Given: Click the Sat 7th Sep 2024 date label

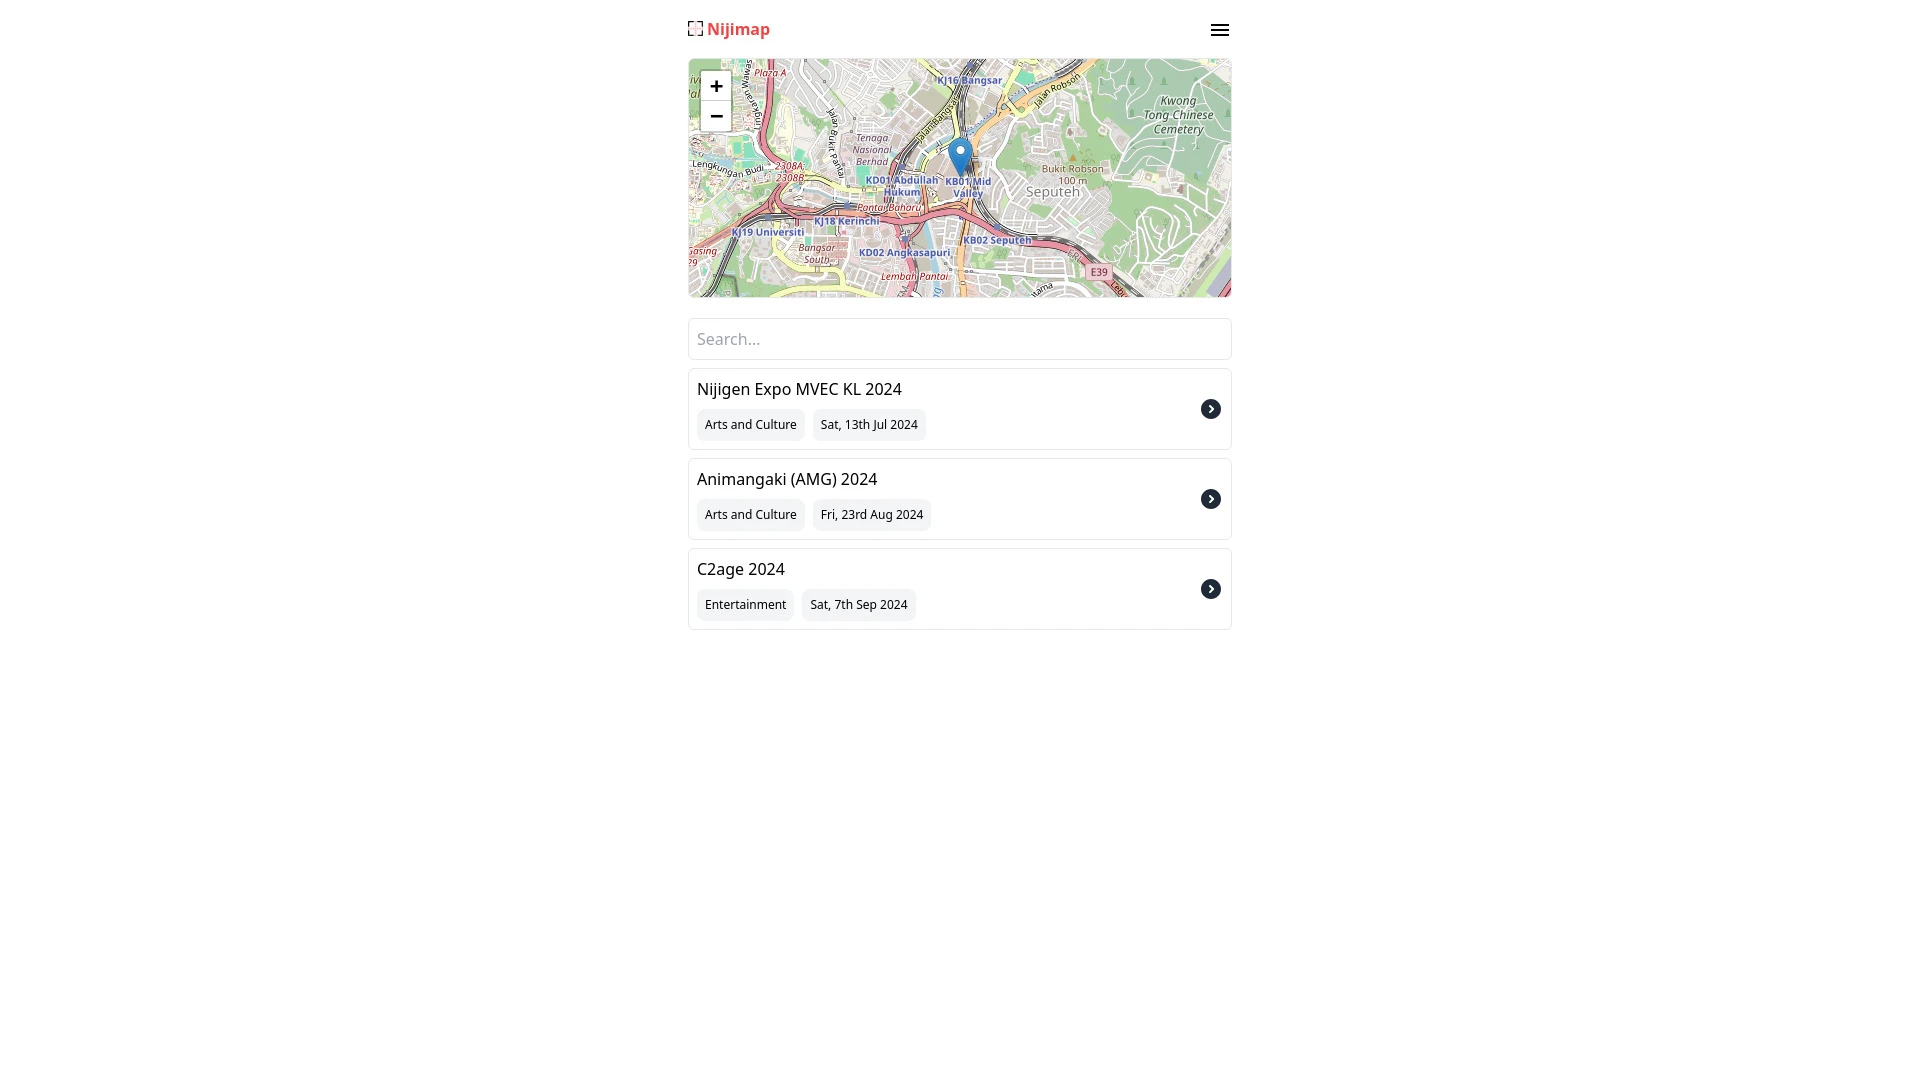Looking at the screenshot, I should tap(858, 604).
